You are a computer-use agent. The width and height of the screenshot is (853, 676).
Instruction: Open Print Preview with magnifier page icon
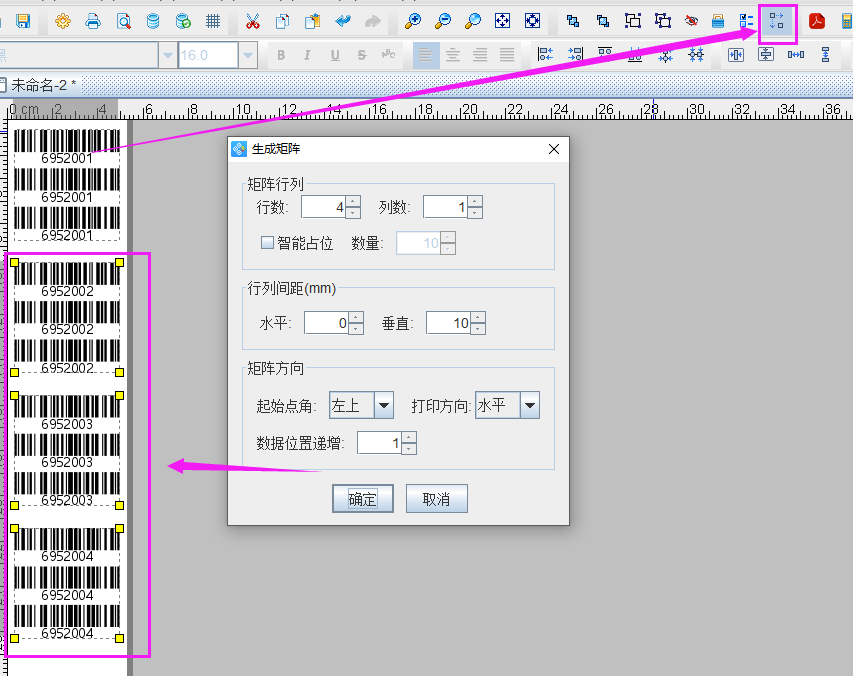coord(123,21)
